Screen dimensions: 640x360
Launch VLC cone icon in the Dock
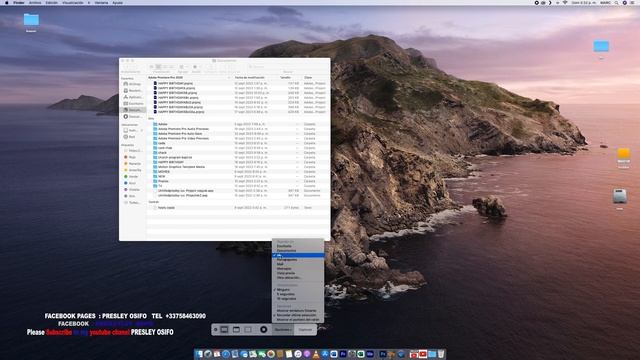click(x=316, y=354)
